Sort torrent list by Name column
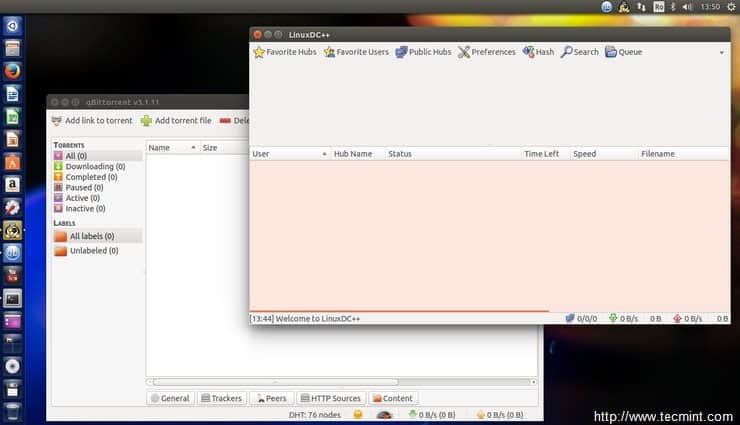The image size is (740, 425). pos(171,148)
